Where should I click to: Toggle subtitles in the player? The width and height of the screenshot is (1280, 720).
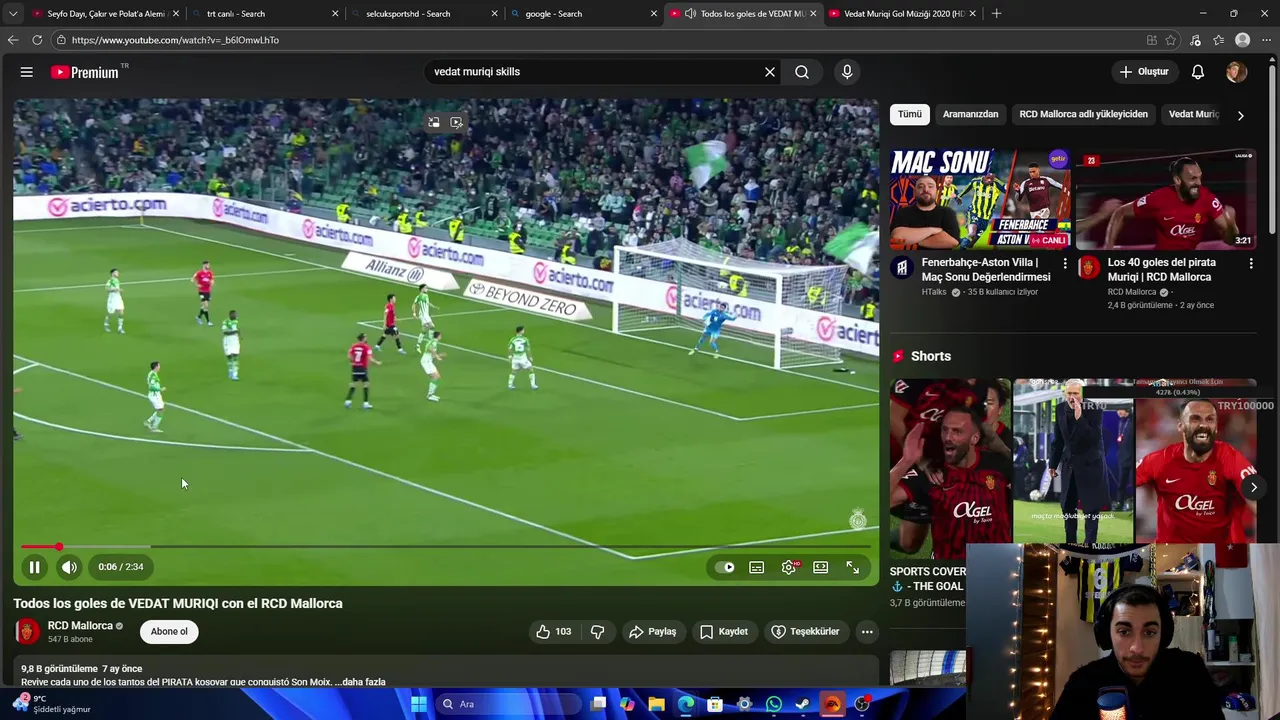tap(757, 567)
